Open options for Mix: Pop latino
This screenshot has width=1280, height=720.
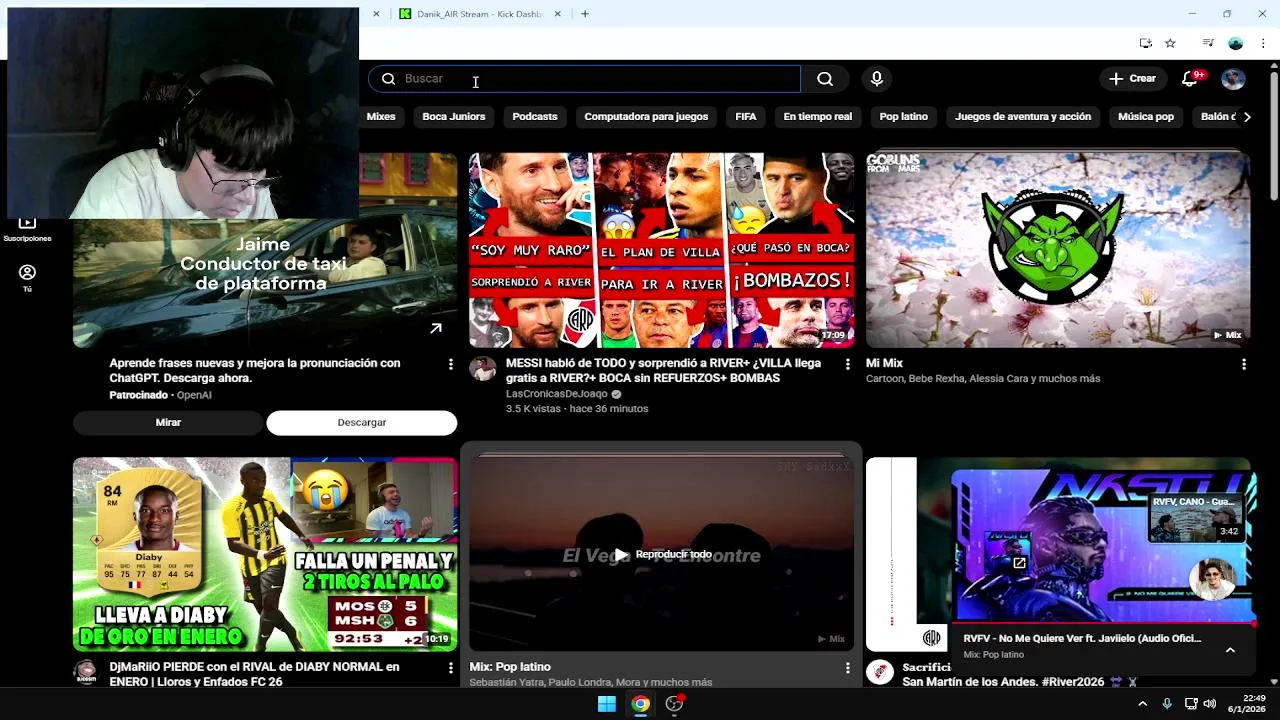(847, 668)
